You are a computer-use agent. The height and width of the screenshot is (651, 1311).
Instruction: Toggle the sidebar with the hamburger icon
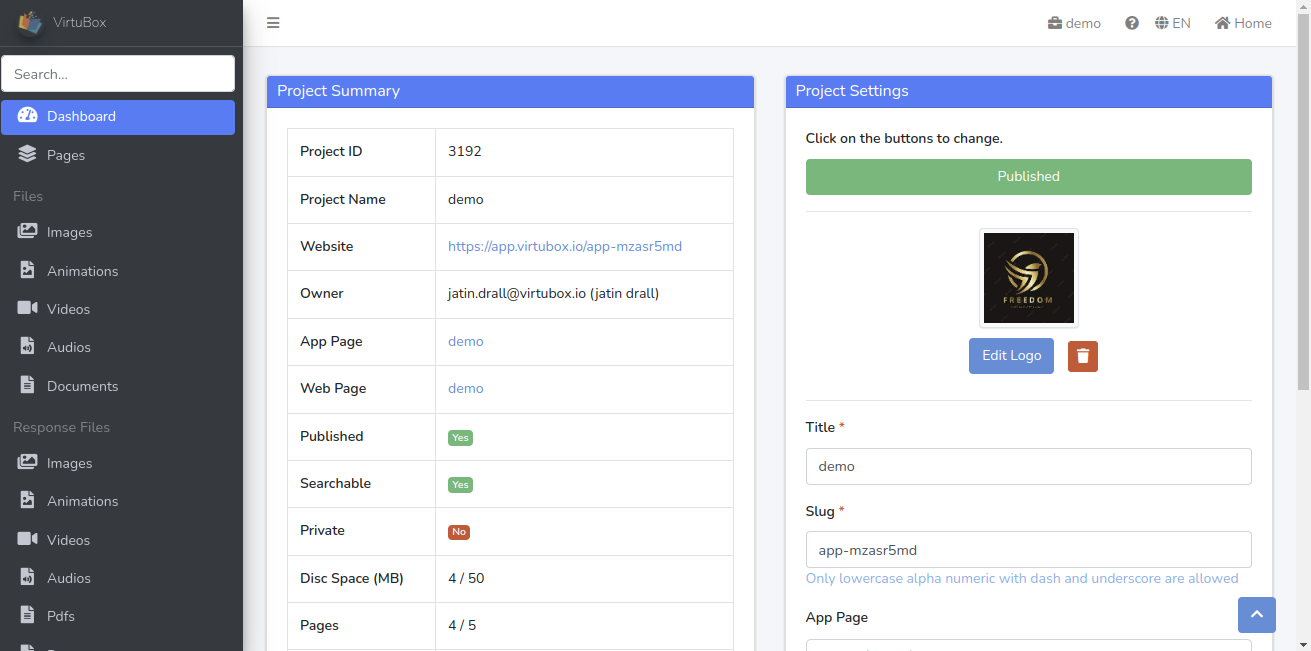point(272,22)
